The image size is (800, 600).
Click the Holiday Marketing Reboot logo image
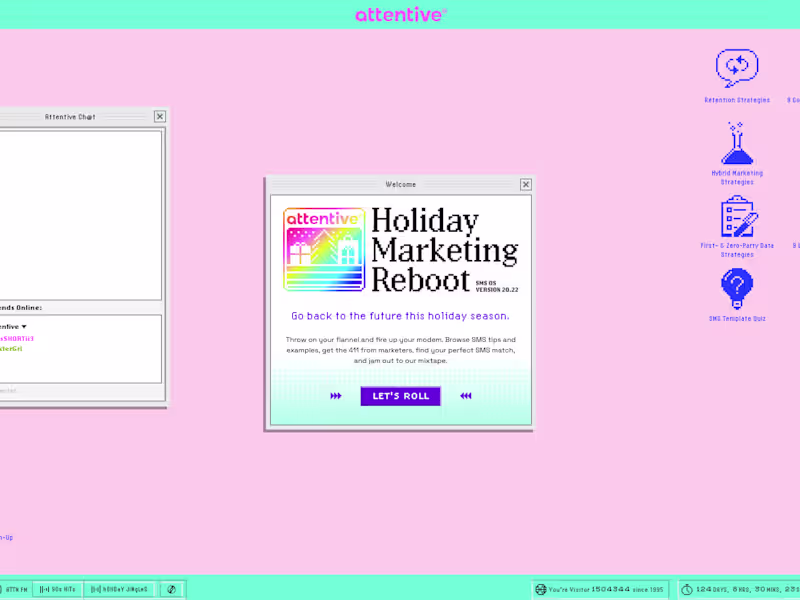click(324, 249)
